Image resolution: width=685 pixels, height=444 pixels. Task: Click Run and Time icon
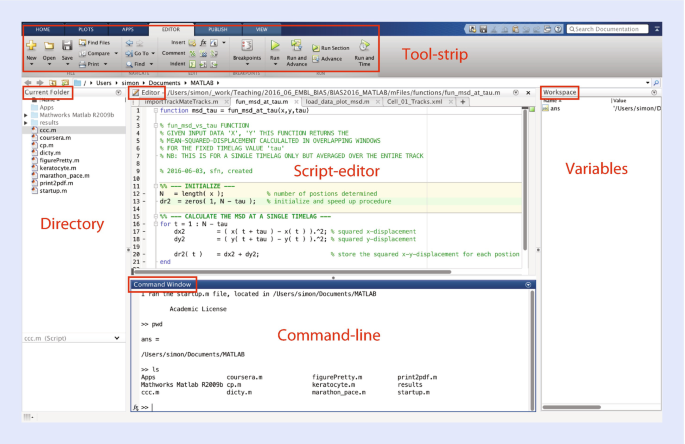pyautogui.click(x=364, y=45)
